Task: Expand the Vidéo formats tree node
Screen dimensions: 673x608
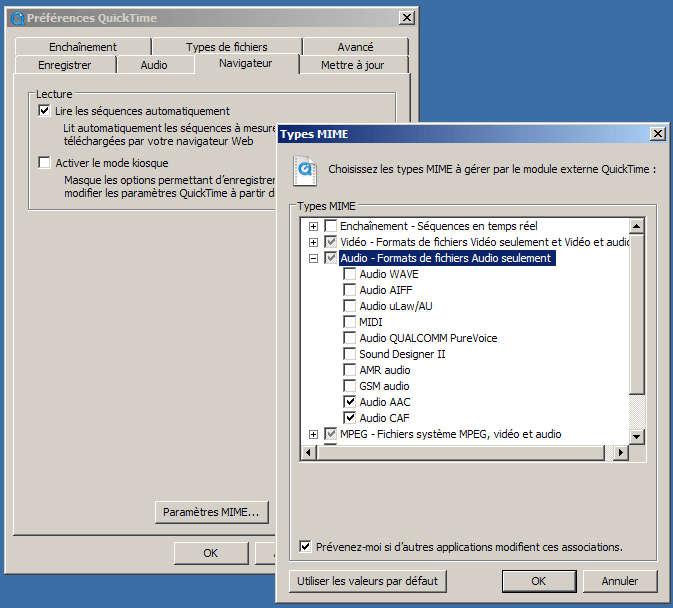Action: tap(313, 242)
